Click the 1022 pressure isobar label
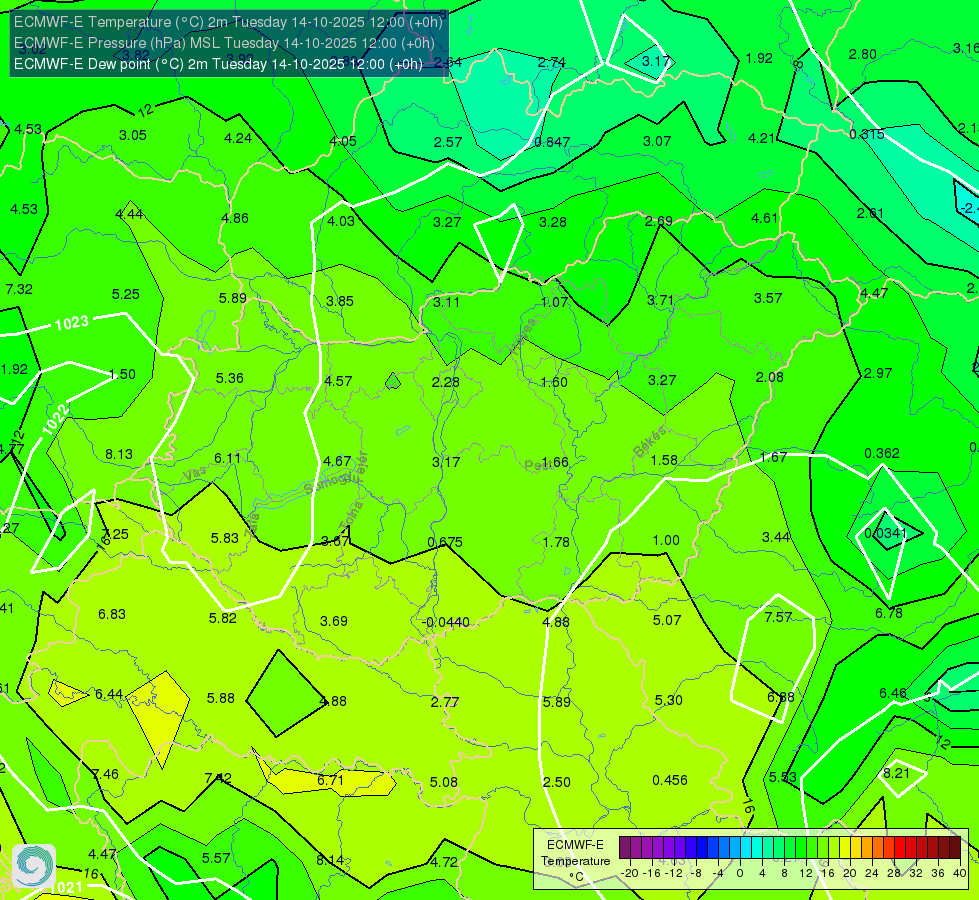The height and width of the screenshot is (900, 979). click(55, 420)
